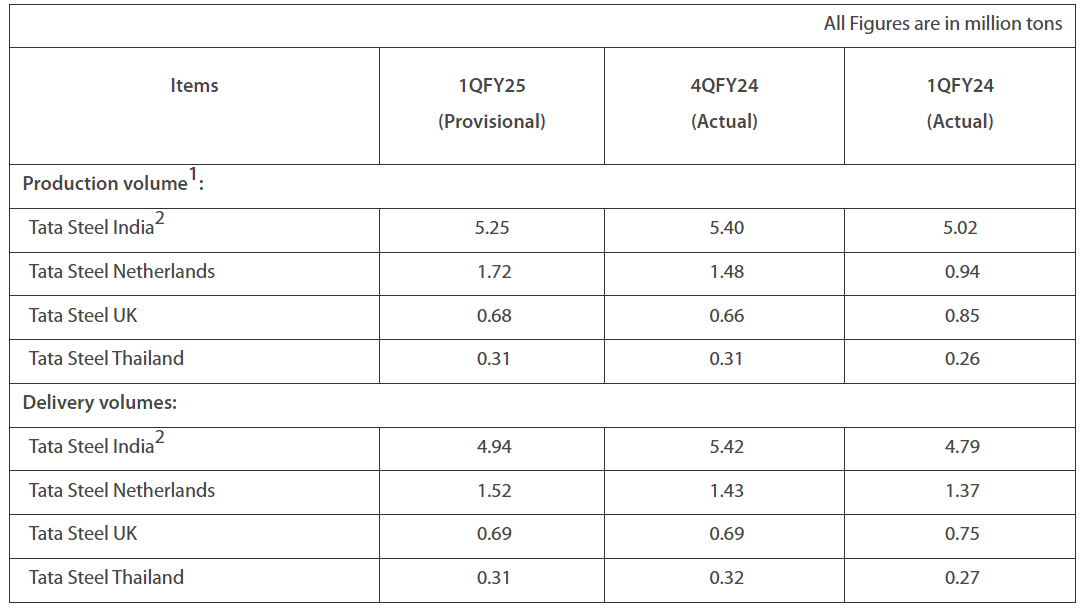Select the 4QFY24 Actual column header
Viewport: 1083px width, 609px height.
(x=725, y=104)
